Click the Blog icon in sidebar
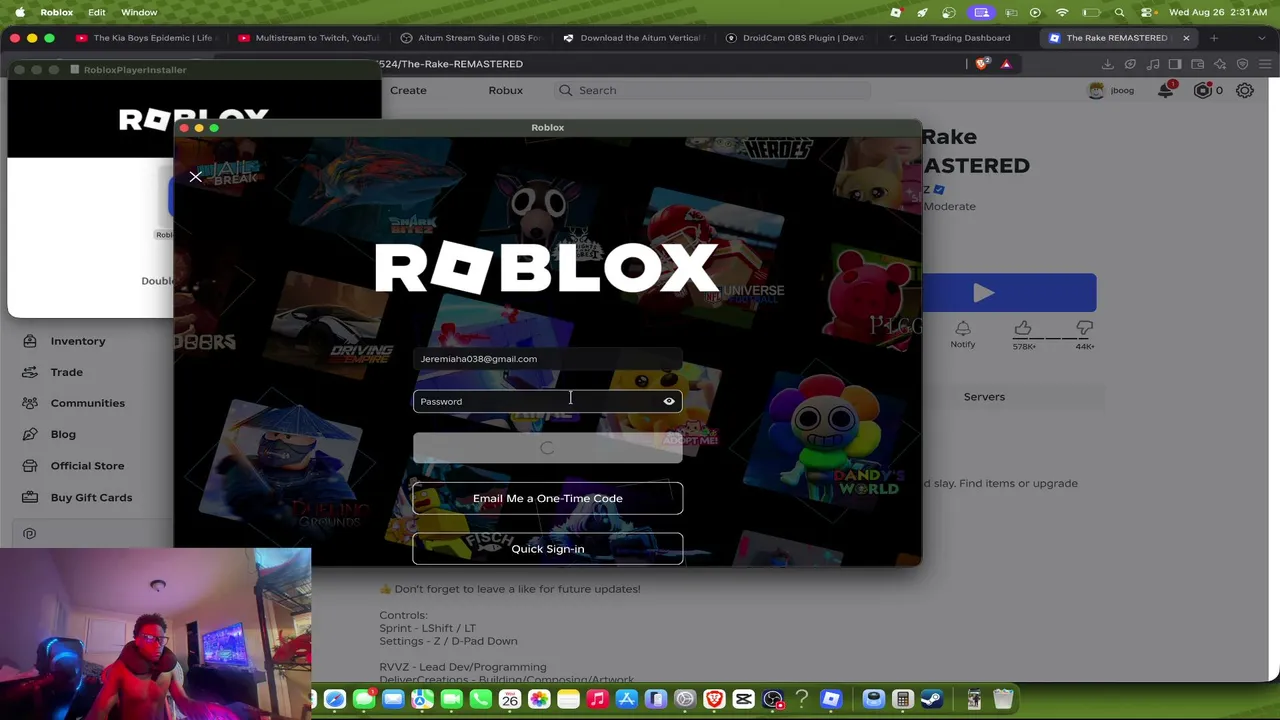The image size is (1280, 720). [30, 434]
